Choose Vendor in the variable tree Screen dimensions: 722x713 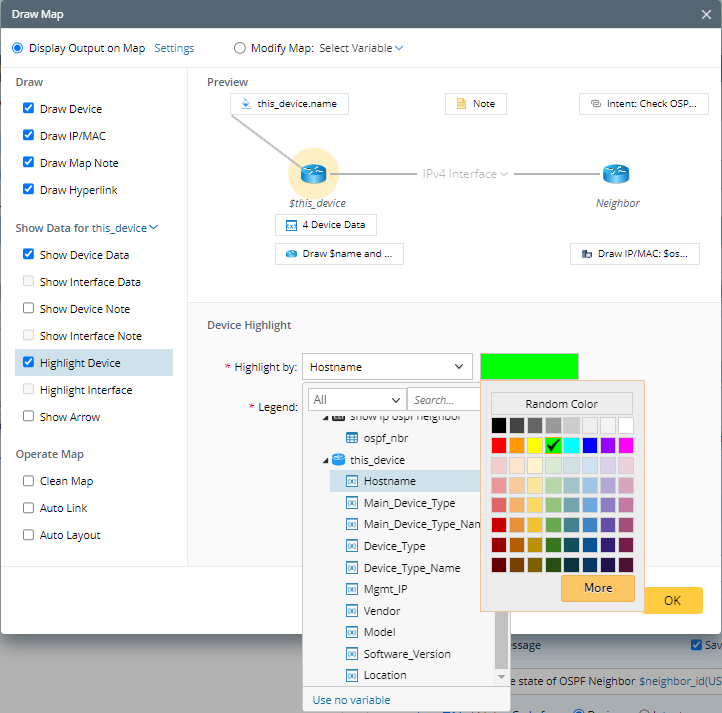(x=382, y=611)
